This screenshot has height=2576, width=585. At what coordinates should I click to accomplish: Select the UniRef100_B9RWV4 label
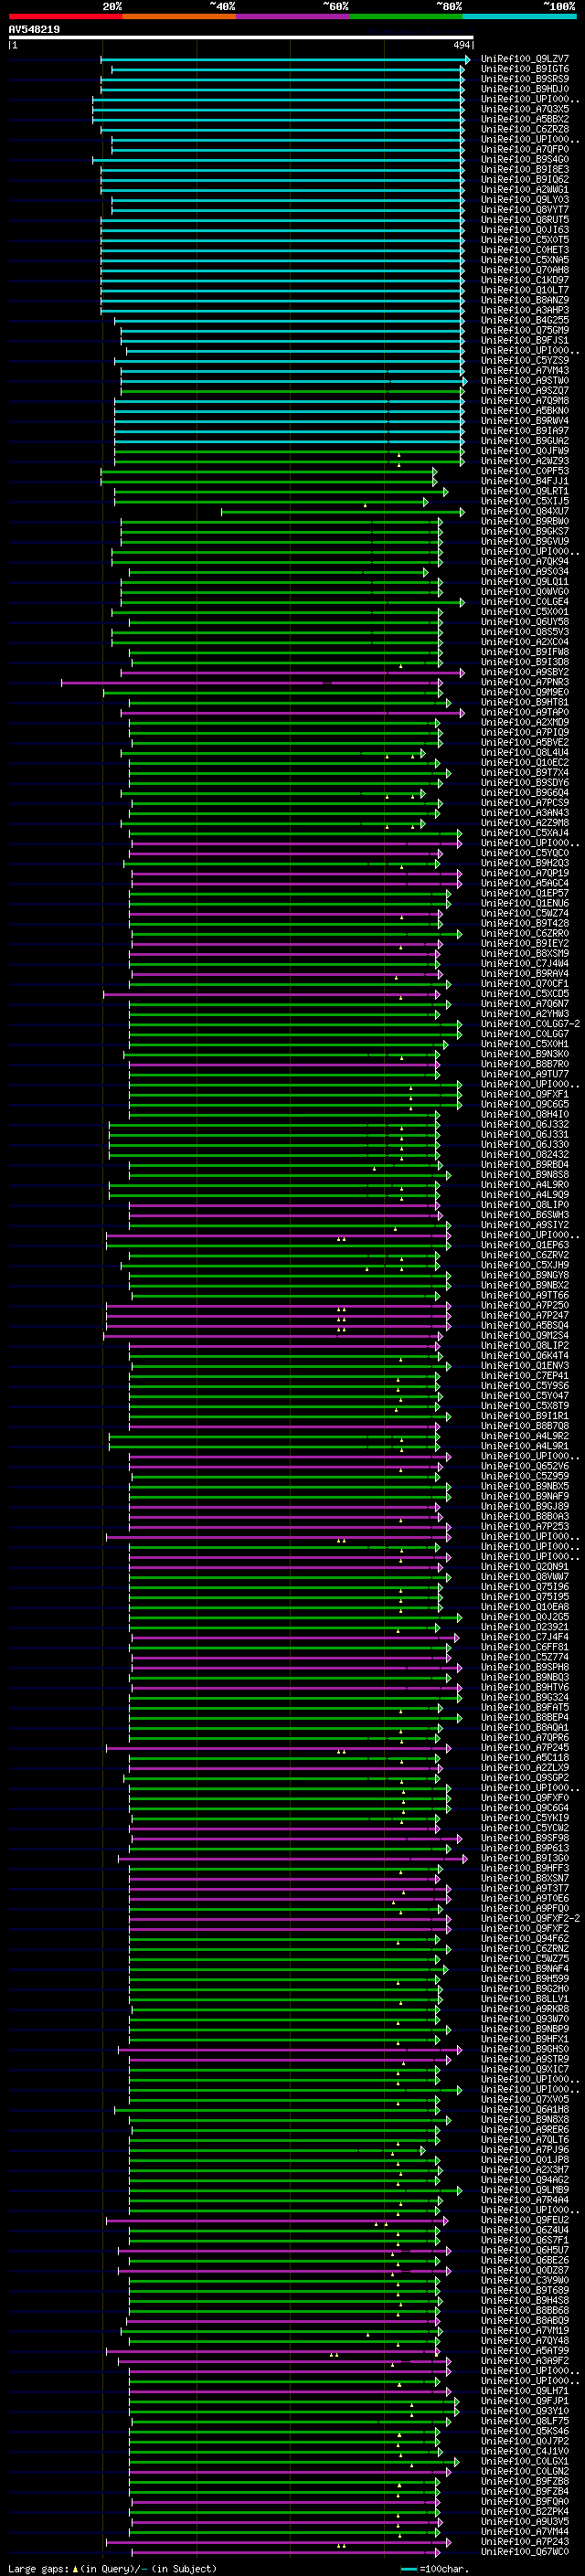click(x=525, y=421)
